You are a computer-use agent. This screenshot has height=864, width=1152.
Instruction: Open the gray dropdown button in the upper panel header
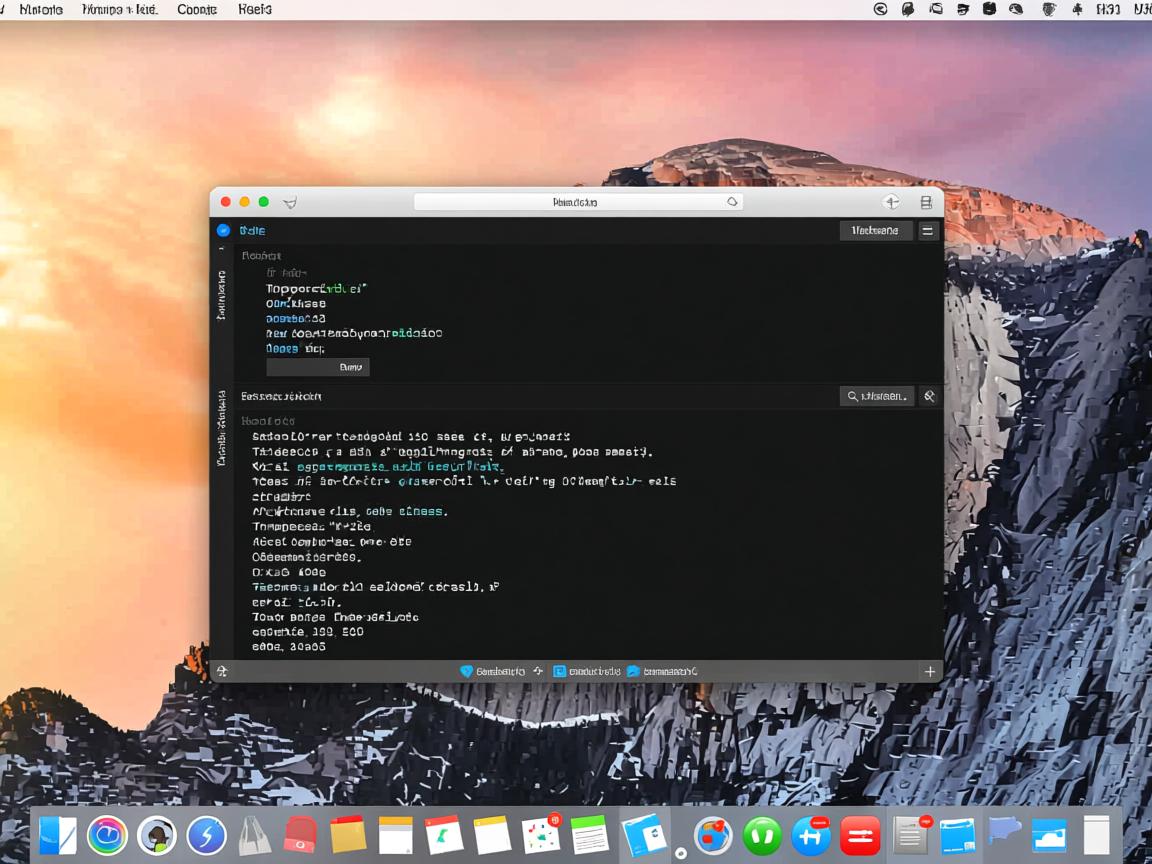[875, 230]
